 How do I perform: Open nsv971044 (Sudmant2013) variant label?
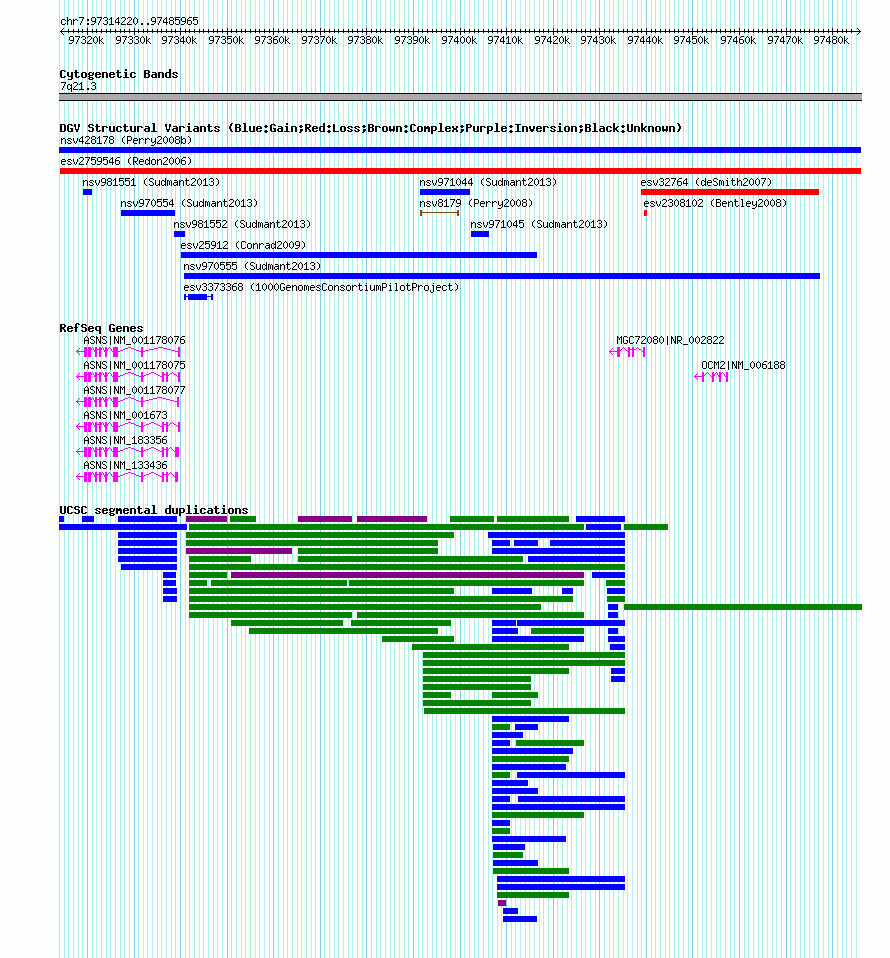pos(488,182)
